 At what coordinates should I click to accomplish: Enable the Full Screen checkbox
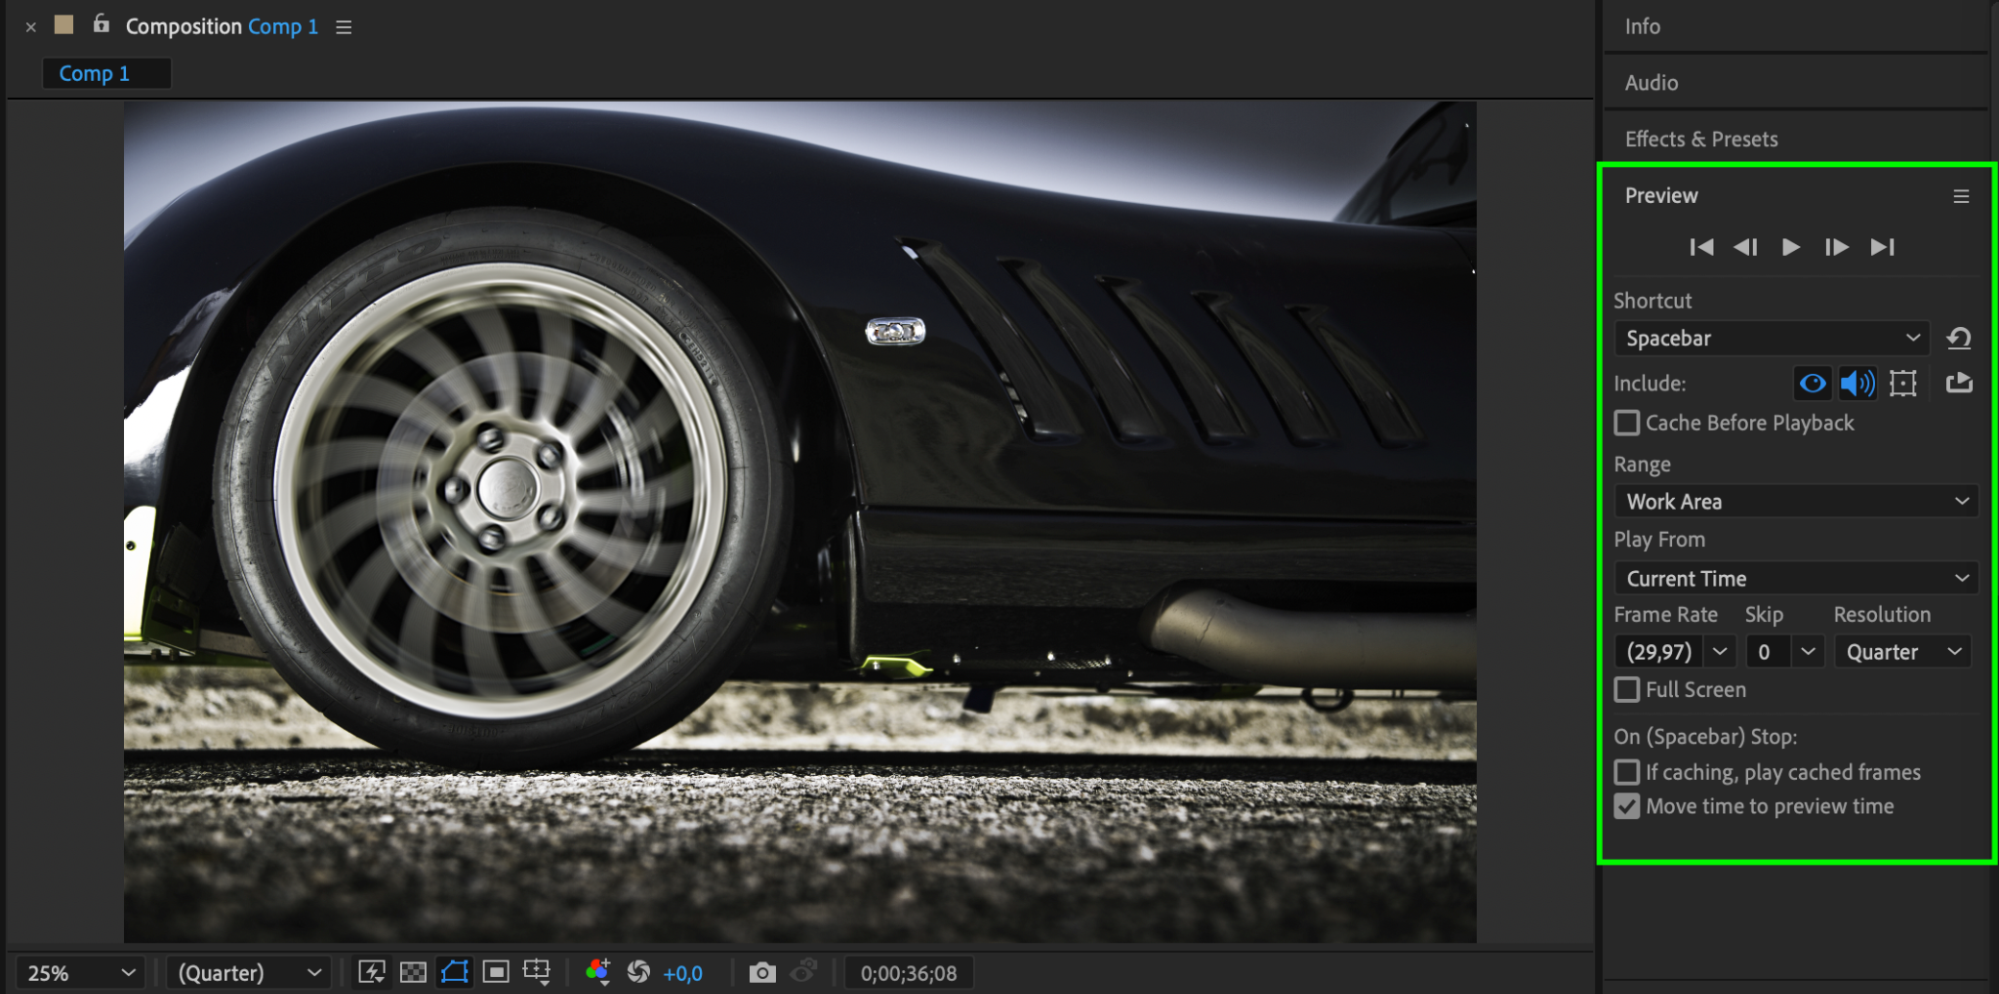coord(1627,690)
